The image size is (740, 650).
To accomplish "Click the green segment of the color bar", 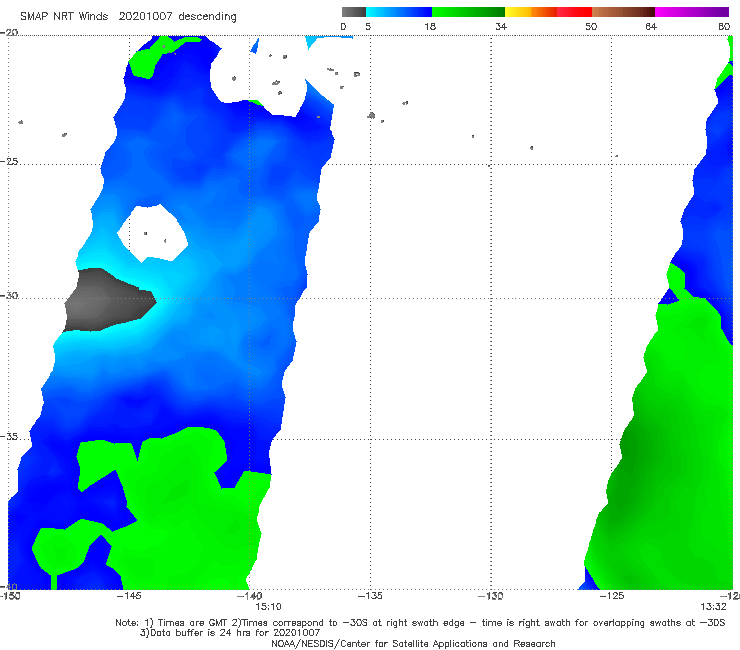I will coord(469,12).
